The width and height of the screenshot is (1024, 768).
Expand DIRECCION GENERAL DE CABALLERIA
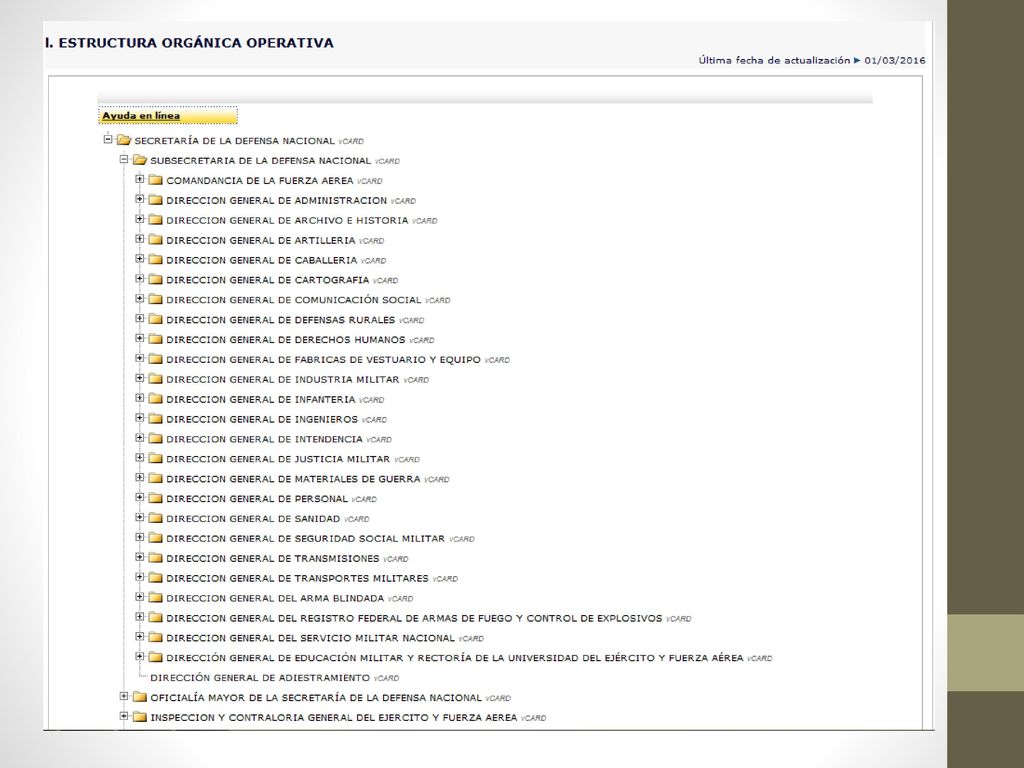(139, 259)
